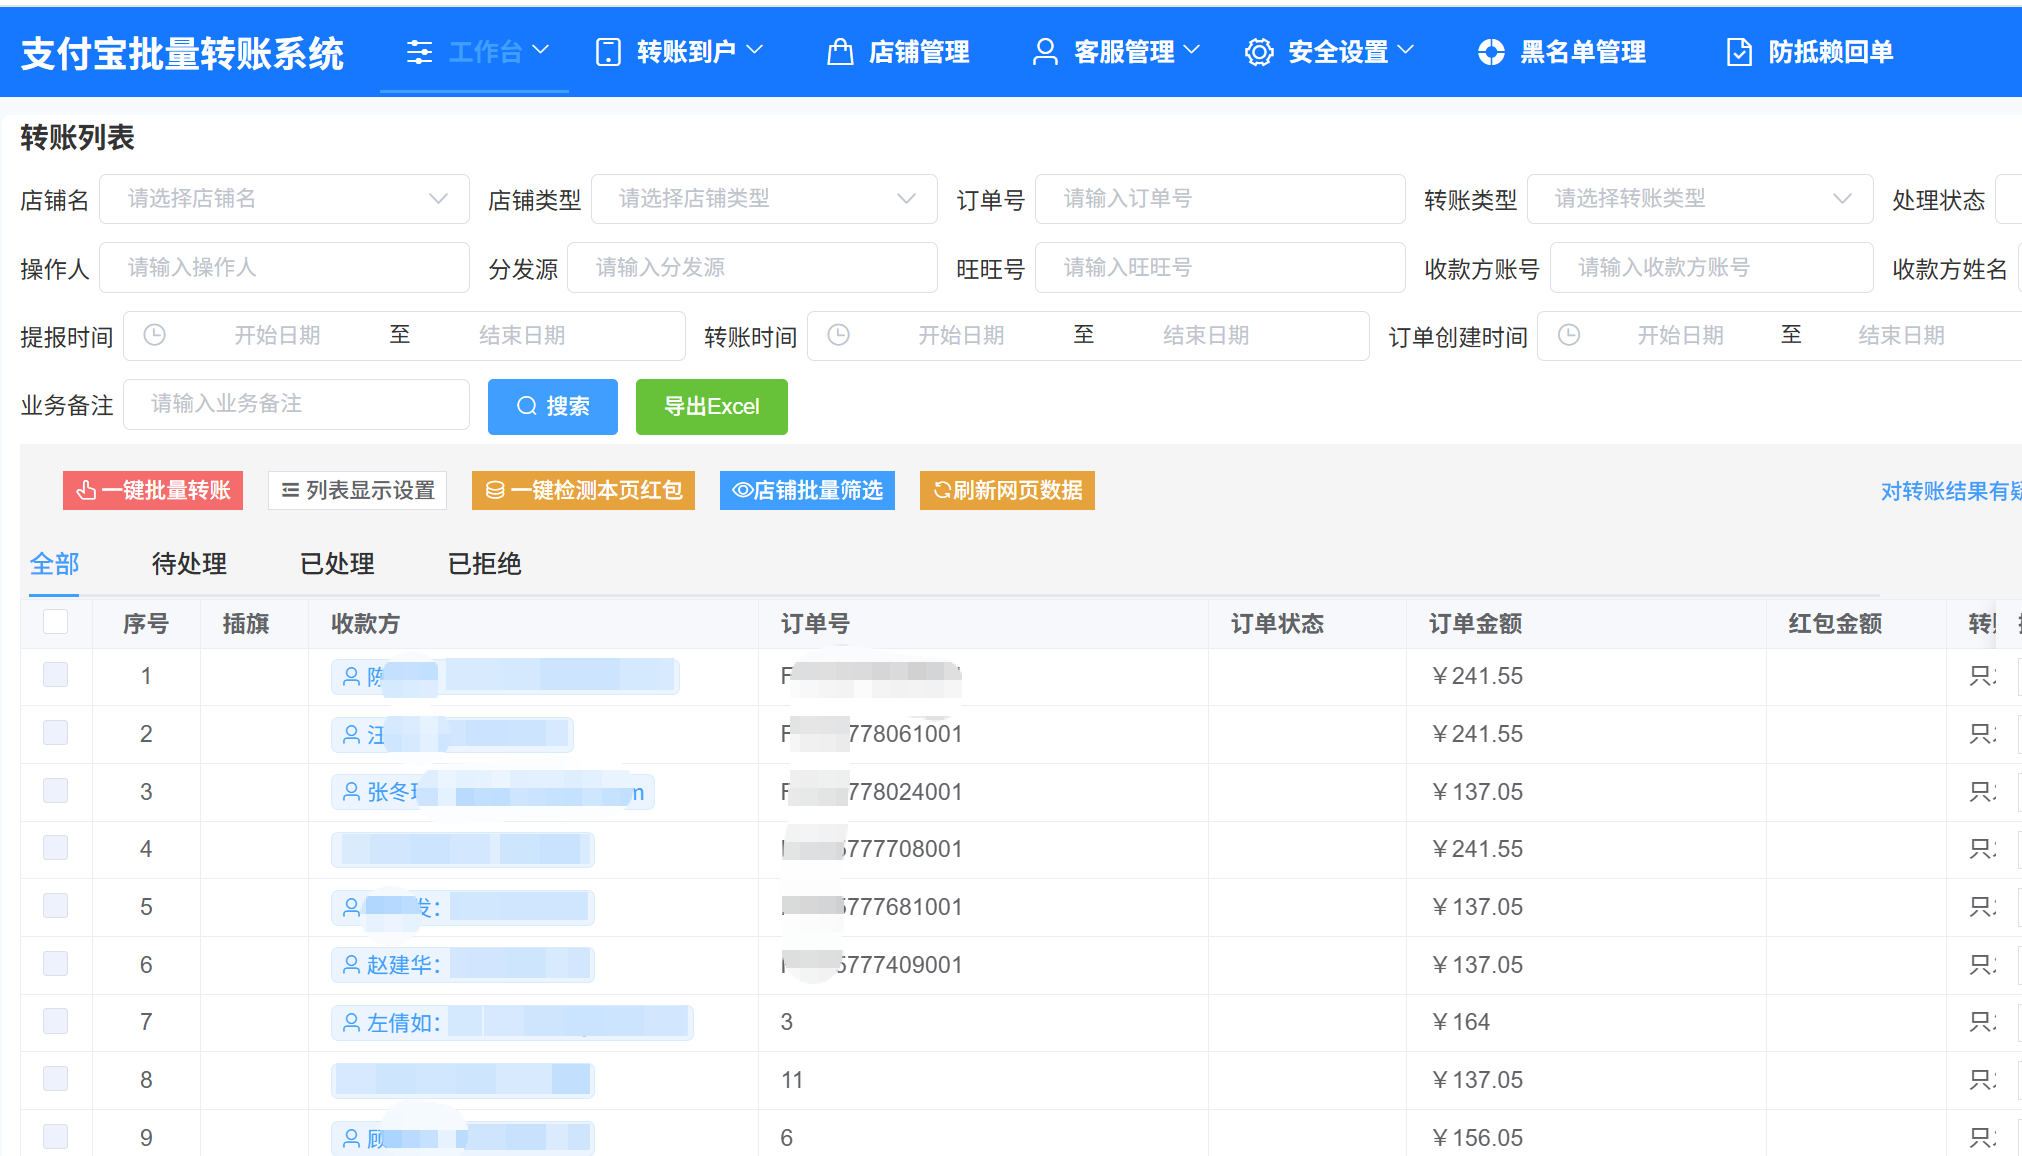Click the 转账到户 device icon
The image size is (2022, 1156).
(608, 52)
